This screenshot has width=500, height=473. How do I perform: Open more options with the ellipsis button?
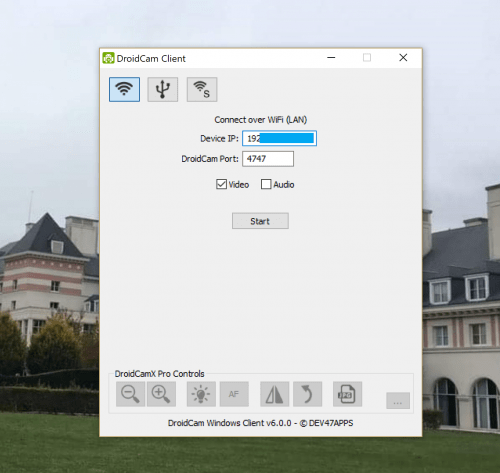398,401
